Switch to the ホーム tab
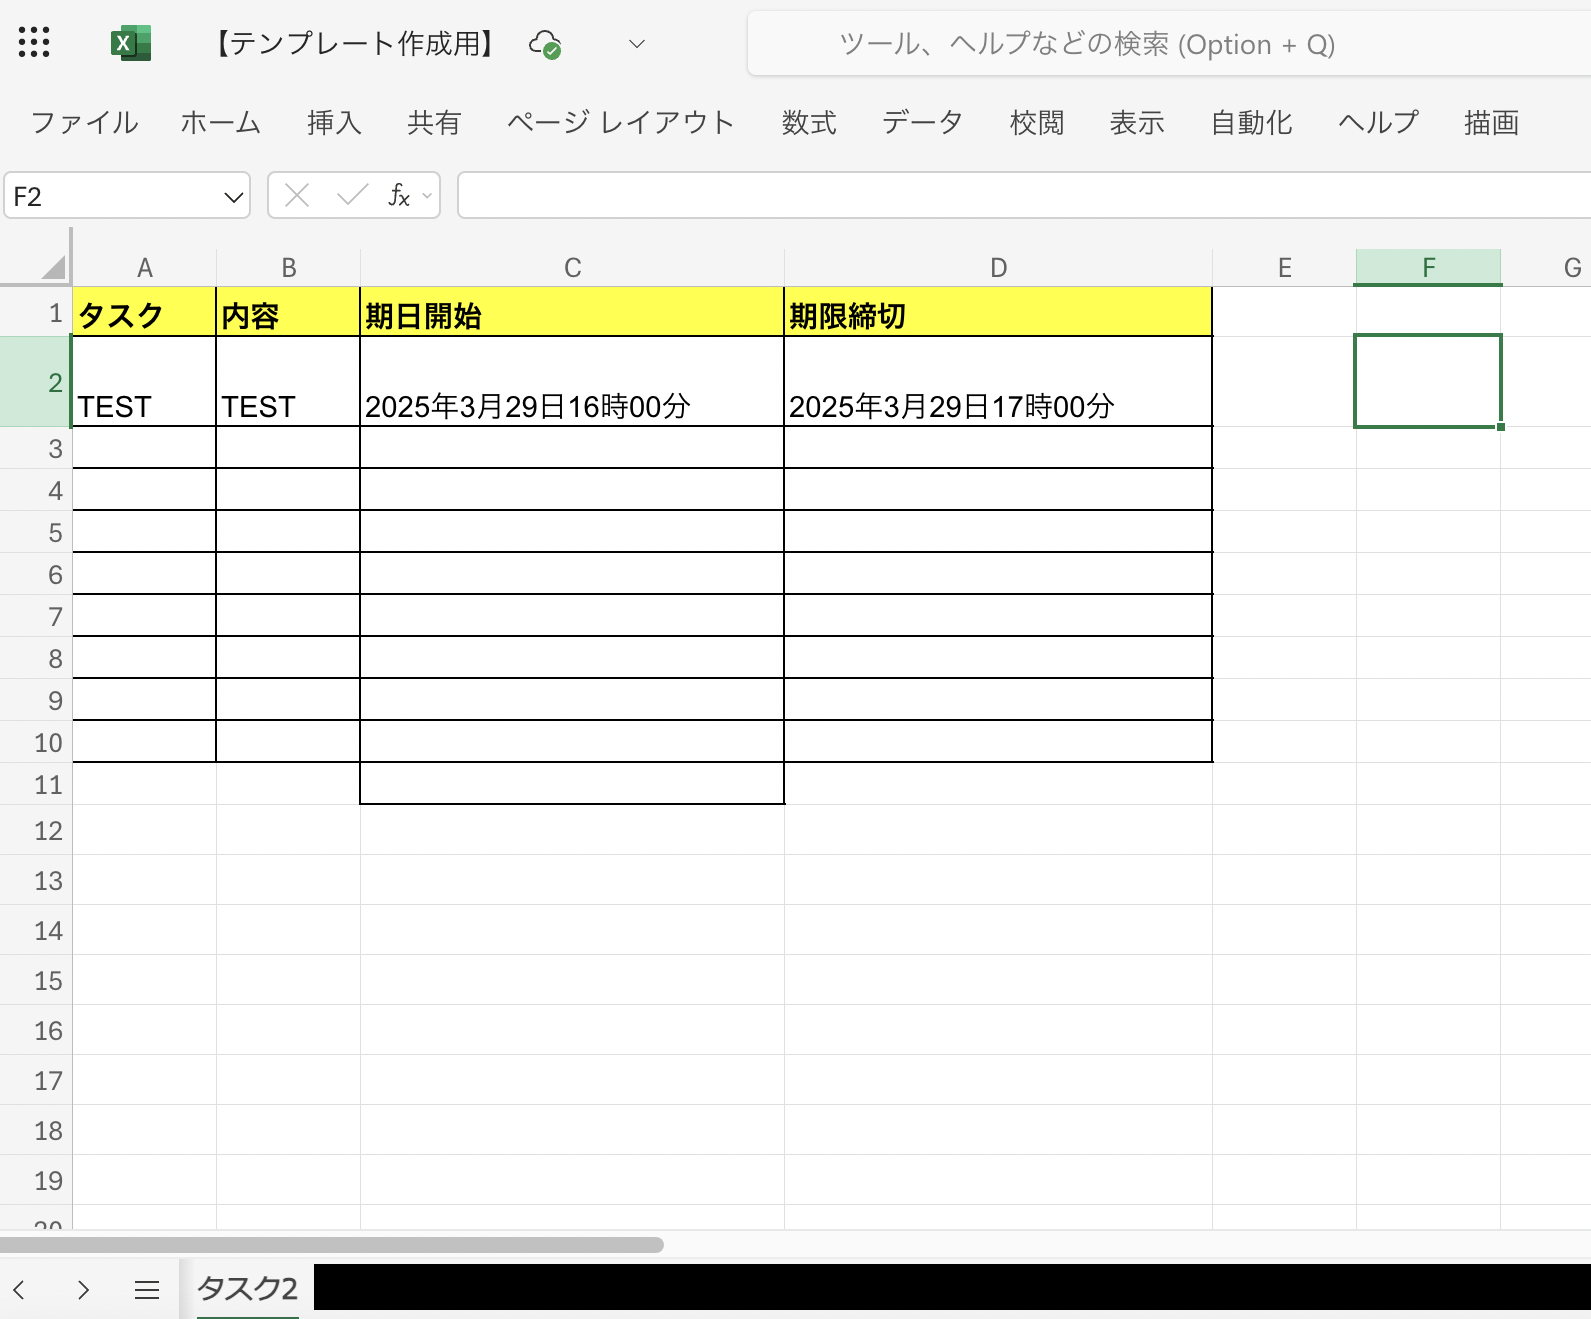This screenshot has height=1319, width=1591. 221,123
